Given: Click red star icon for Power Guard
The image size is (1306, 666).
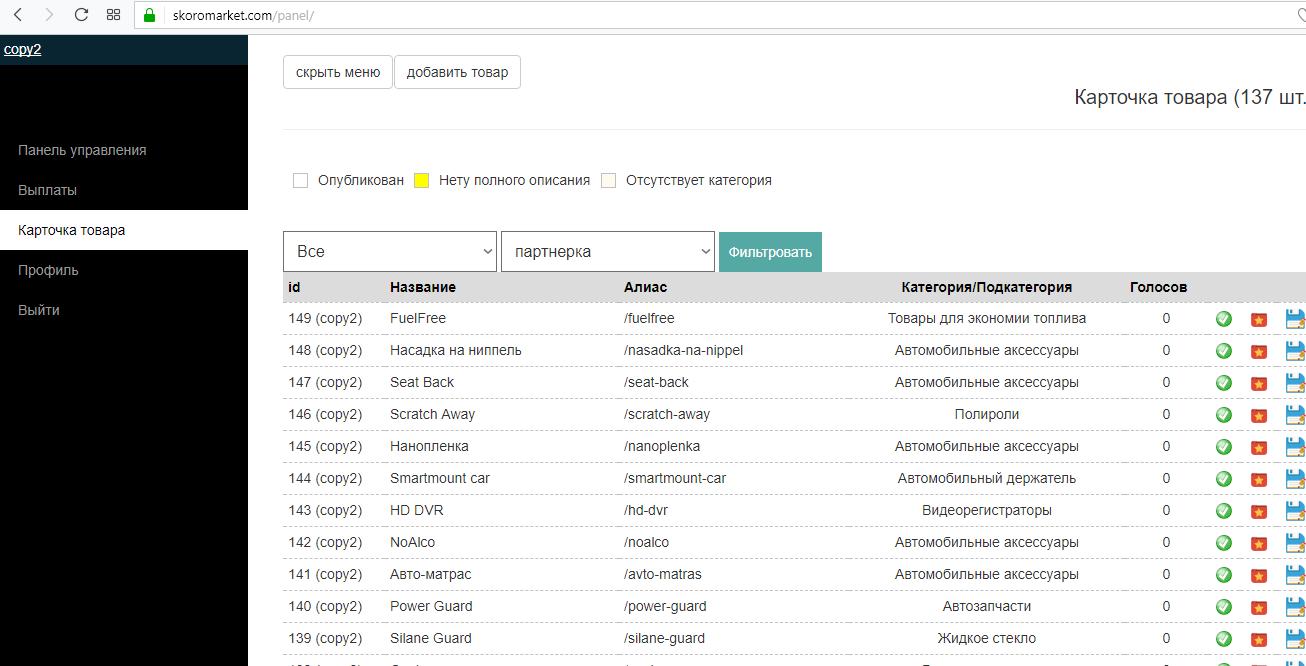Looking at the screenshot, I should [1259, 607].
